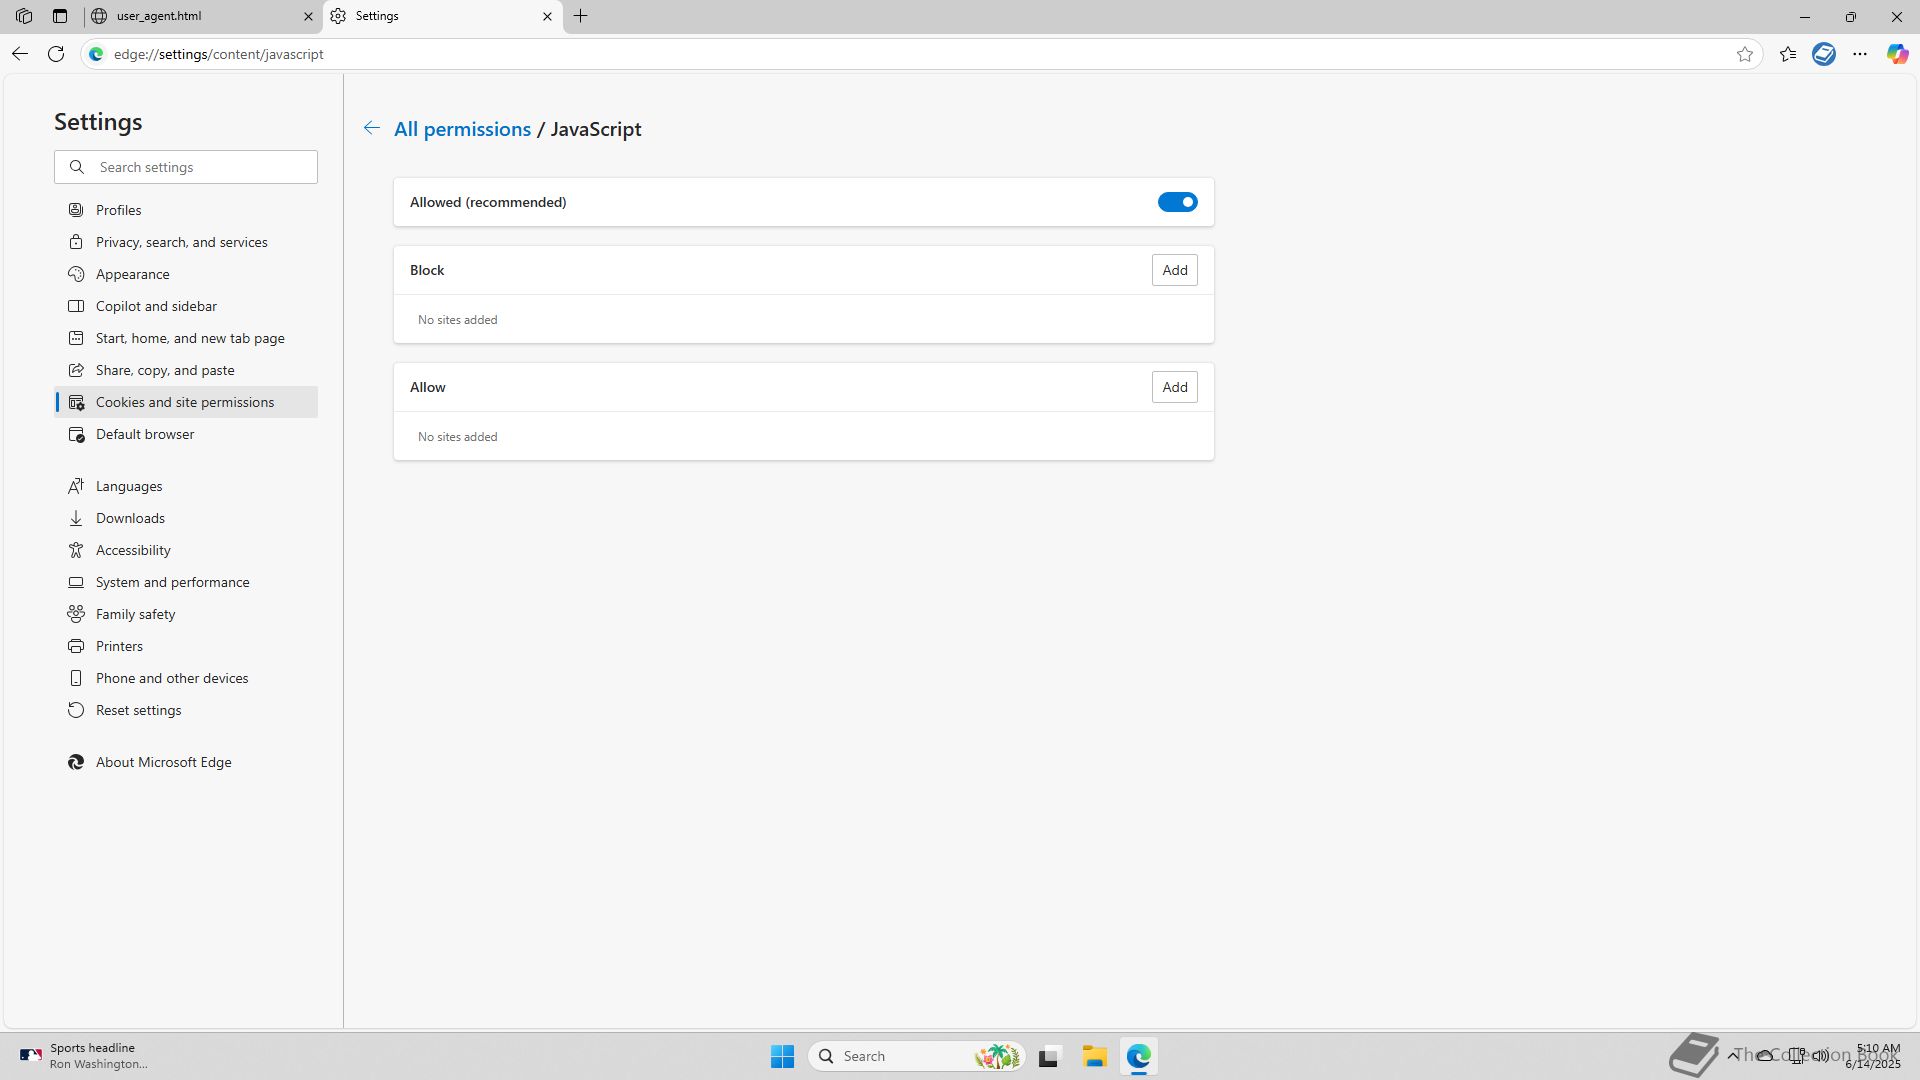
Task: Refresh the page with reload icon
Action: (56, 54)
